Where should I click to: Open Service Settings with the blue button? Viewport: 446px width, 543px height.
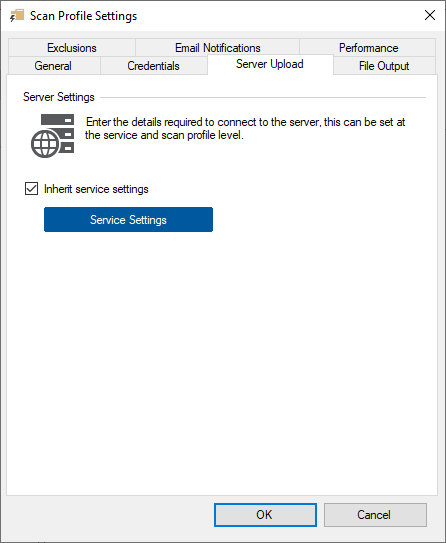[128, 220]
